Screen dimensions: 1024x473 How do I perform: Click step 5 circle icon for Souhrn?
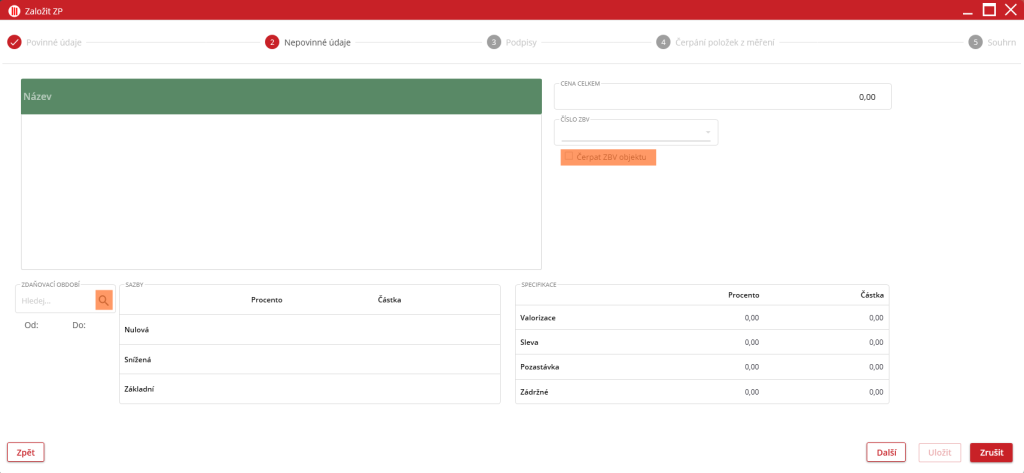coord(975,42)
